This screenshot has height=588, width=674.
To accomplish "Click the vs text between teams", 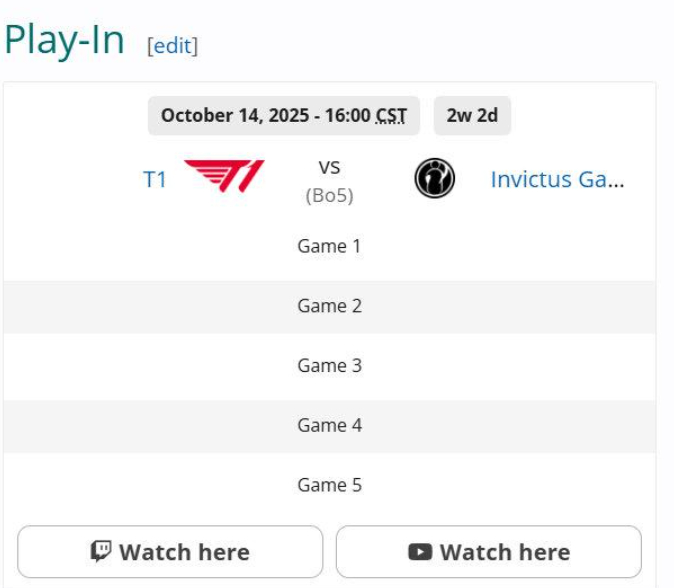I will [329, 167].
